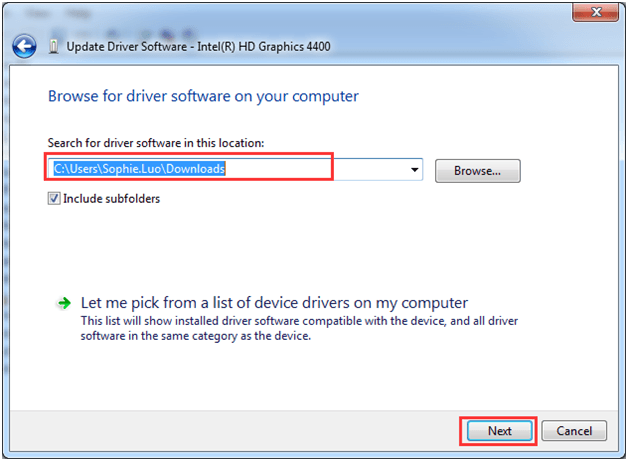Expand the driver location dropdown arrow

pos(415,169)
